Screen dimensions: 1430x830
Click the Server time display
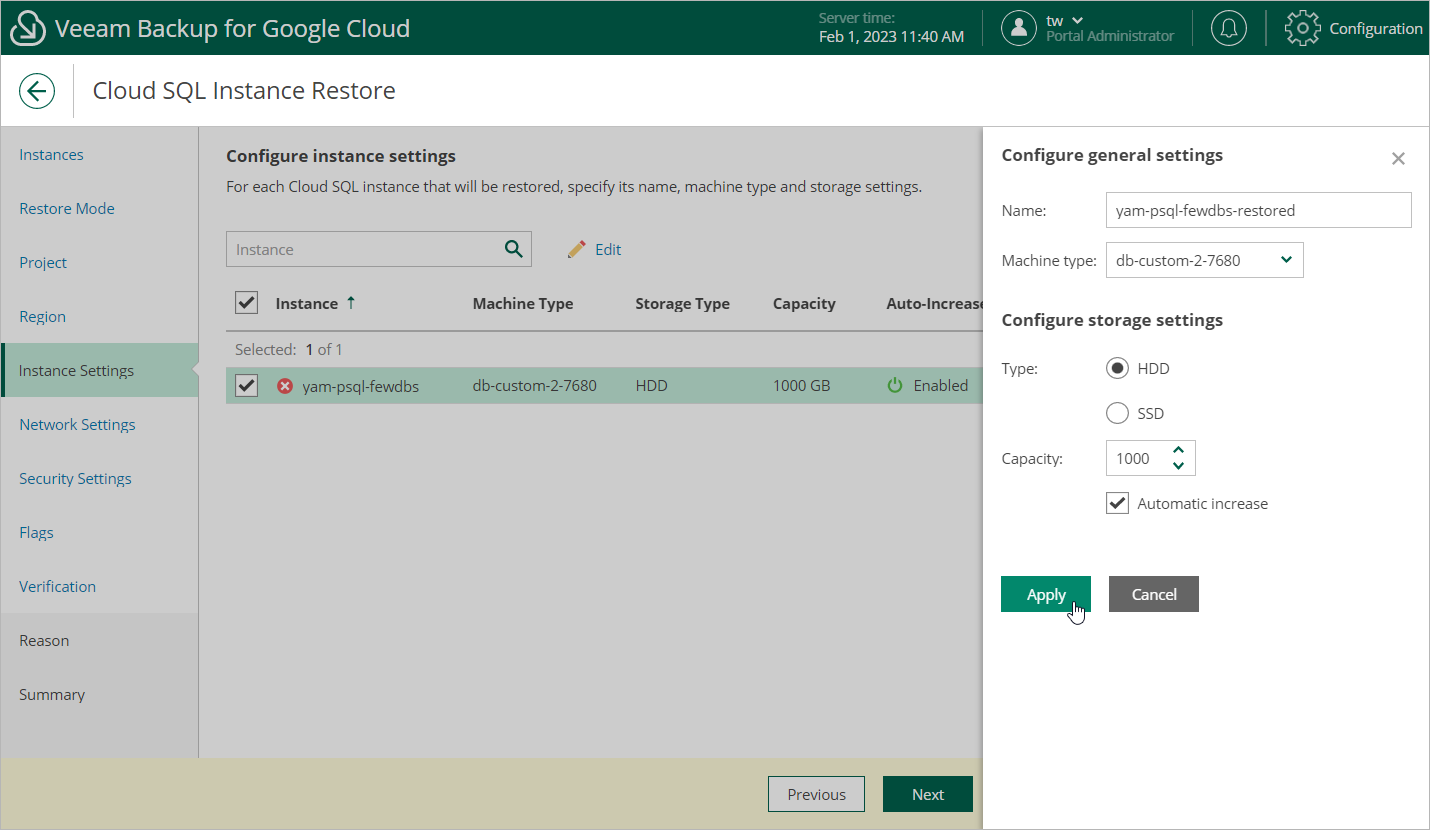[891, 28]
